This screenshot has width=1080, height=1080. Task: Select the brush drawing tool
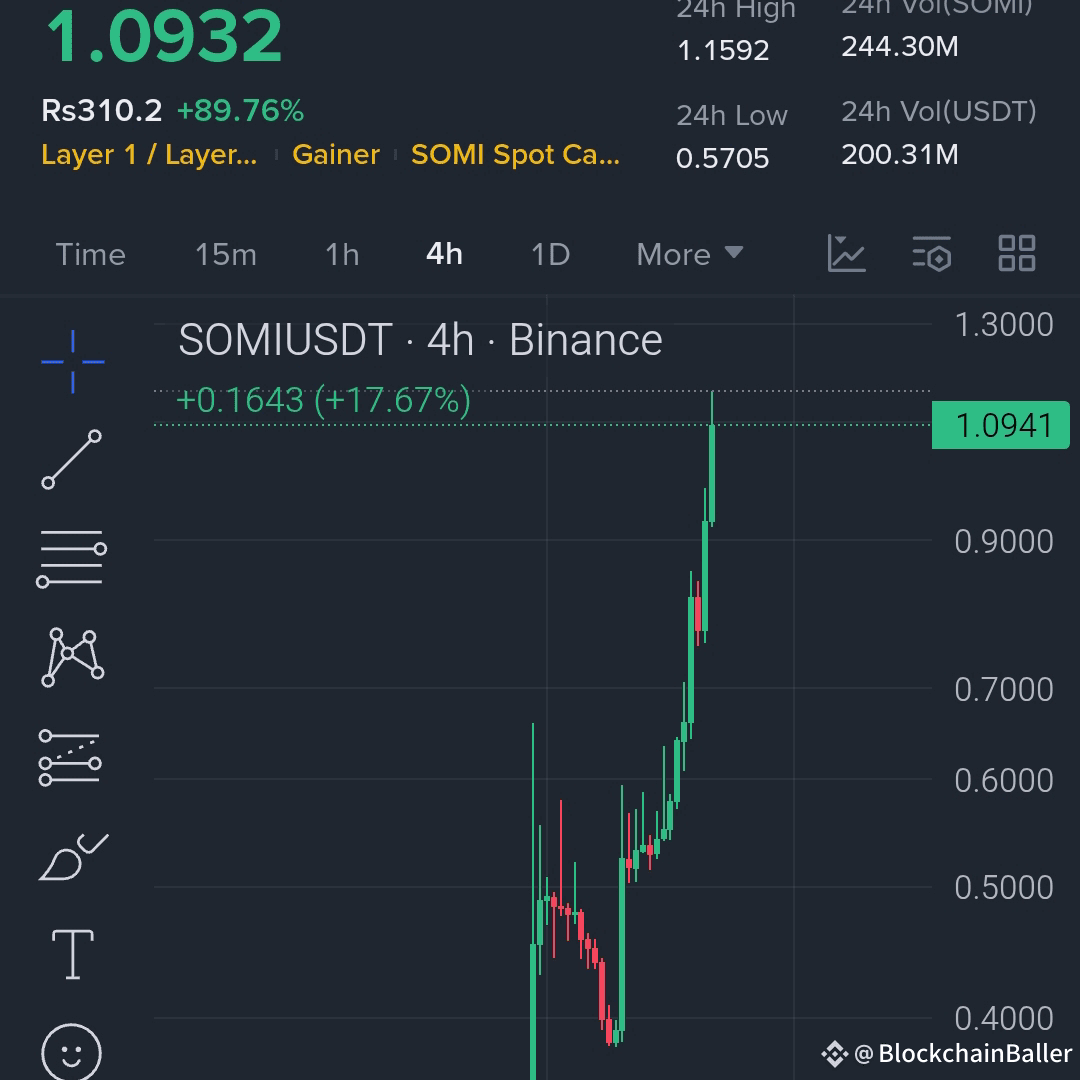tap(74, 857)
